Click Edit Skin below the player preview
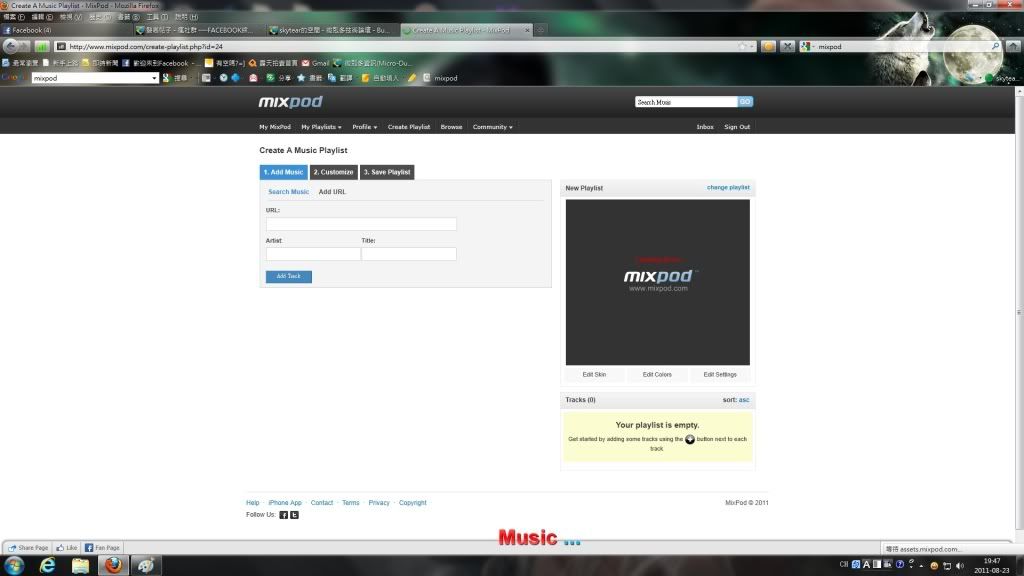Screen dimensions: 1024x576 [594, 375]
